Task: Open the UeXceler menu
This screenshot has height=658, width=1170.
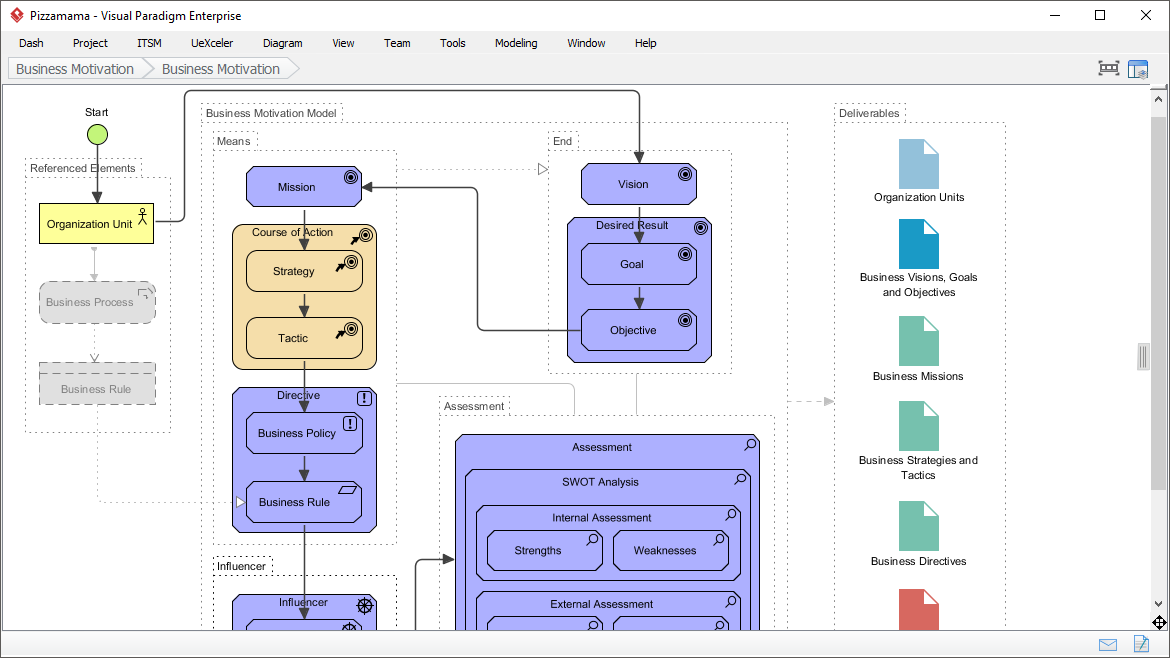Action: 211,43
